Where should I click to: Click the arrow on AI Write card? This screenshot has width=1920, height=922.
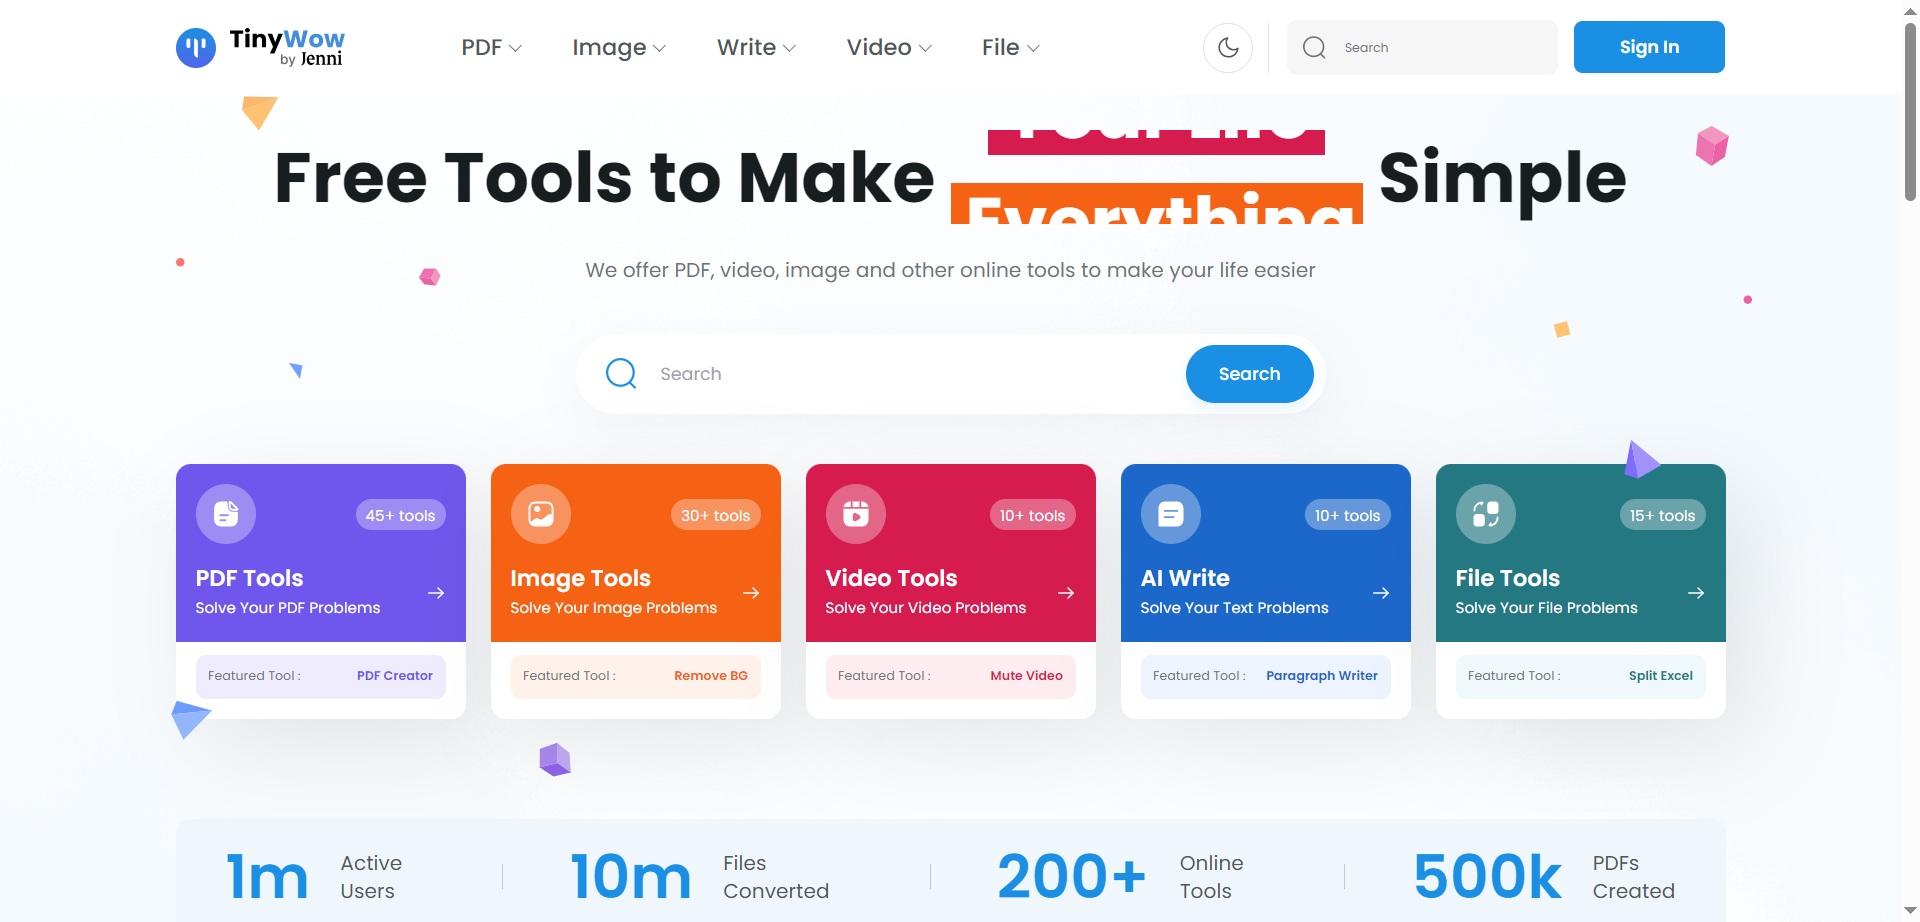coord(1381,593)
